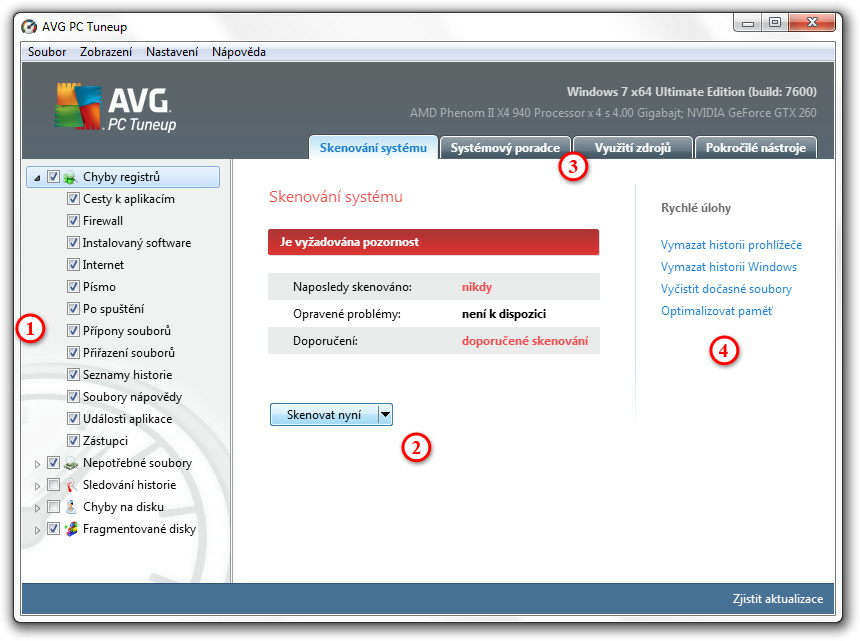The image size is (860, 641).
Task: Click Optimalizovat paměť link
Action: pyautogui.click(x=716, y=311)
